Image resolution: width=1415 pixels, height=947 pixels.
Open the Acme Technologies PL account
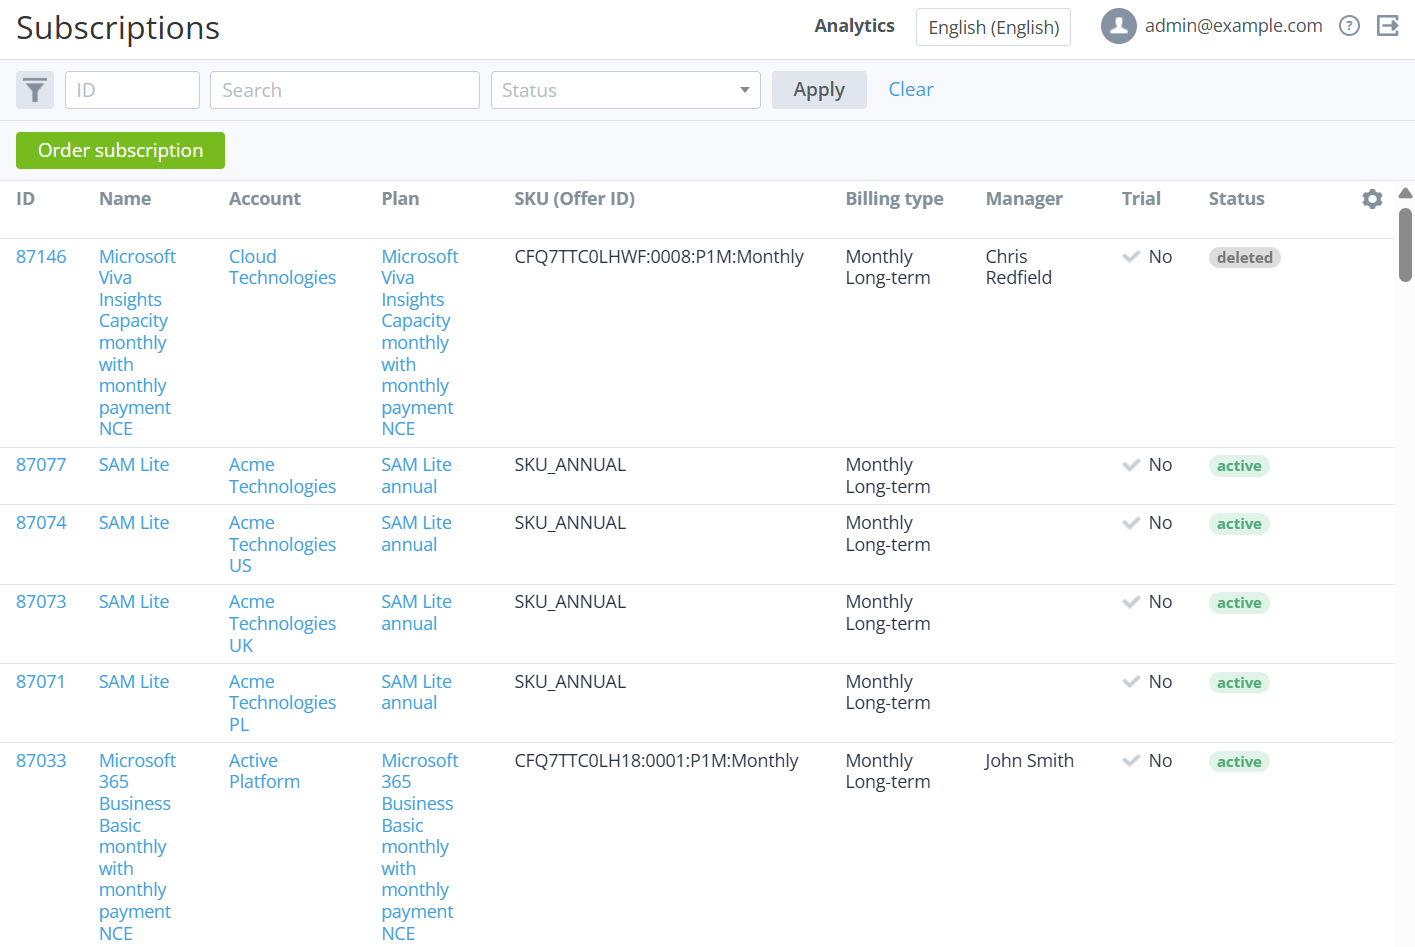282,703
